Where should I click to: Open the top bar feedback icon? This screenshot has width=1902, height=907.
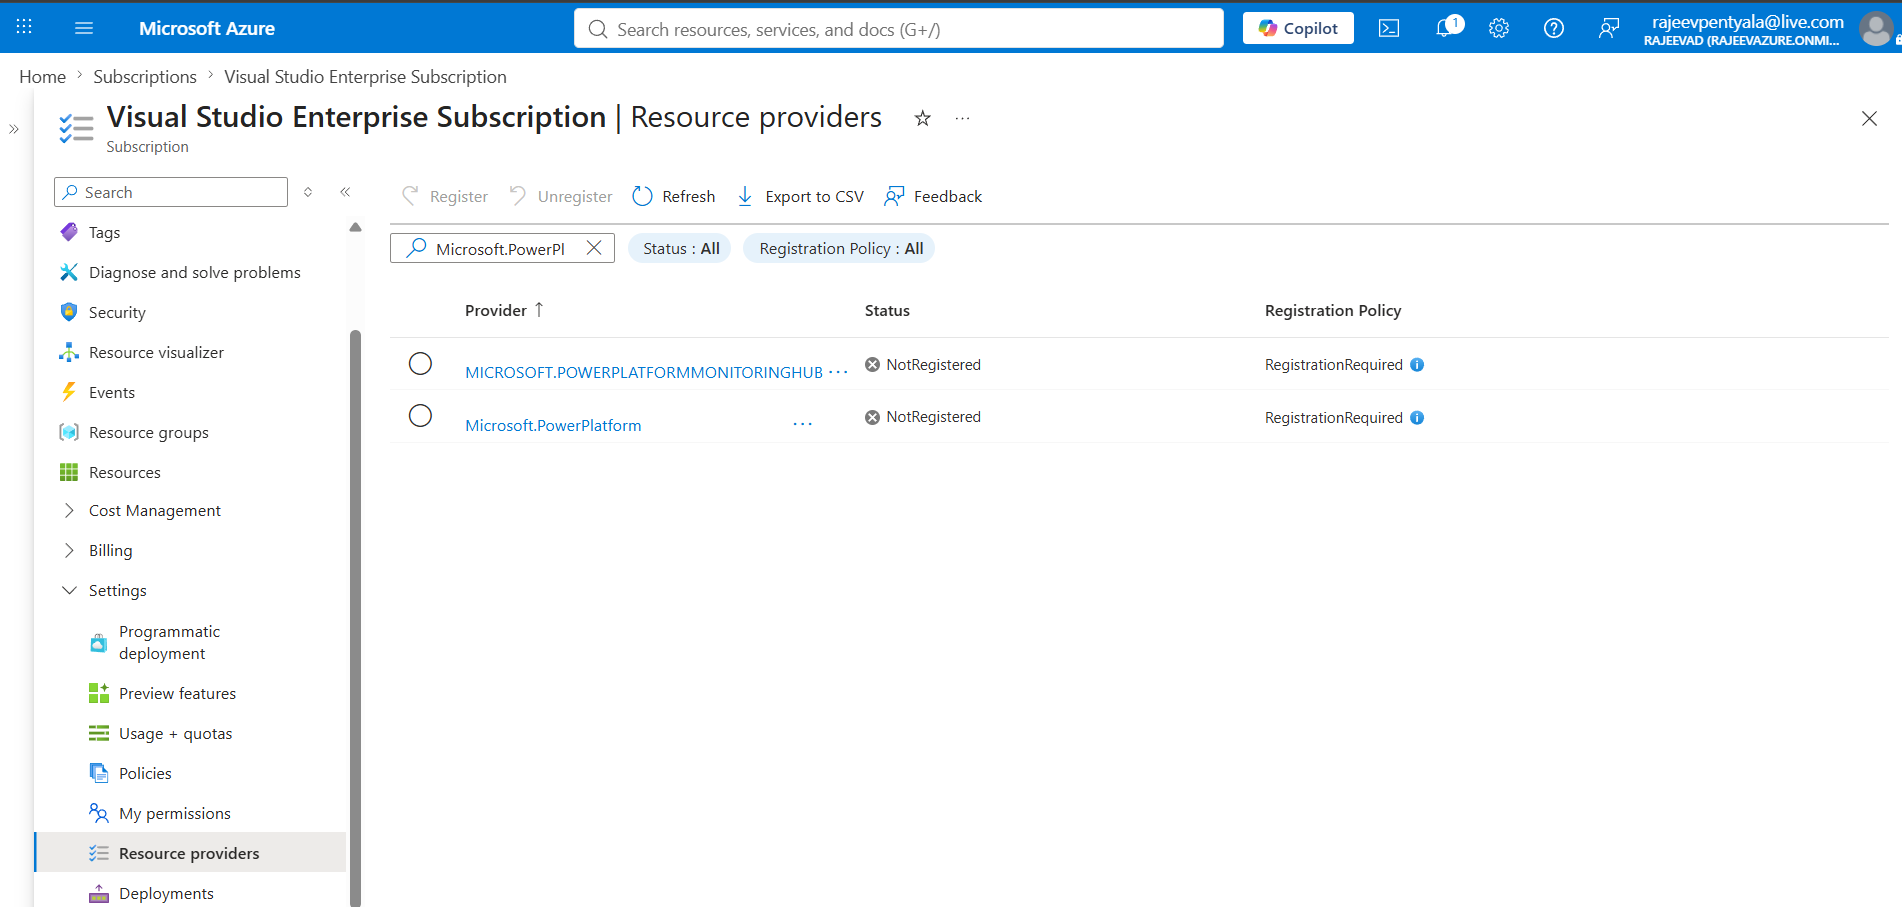[1608, 28]
